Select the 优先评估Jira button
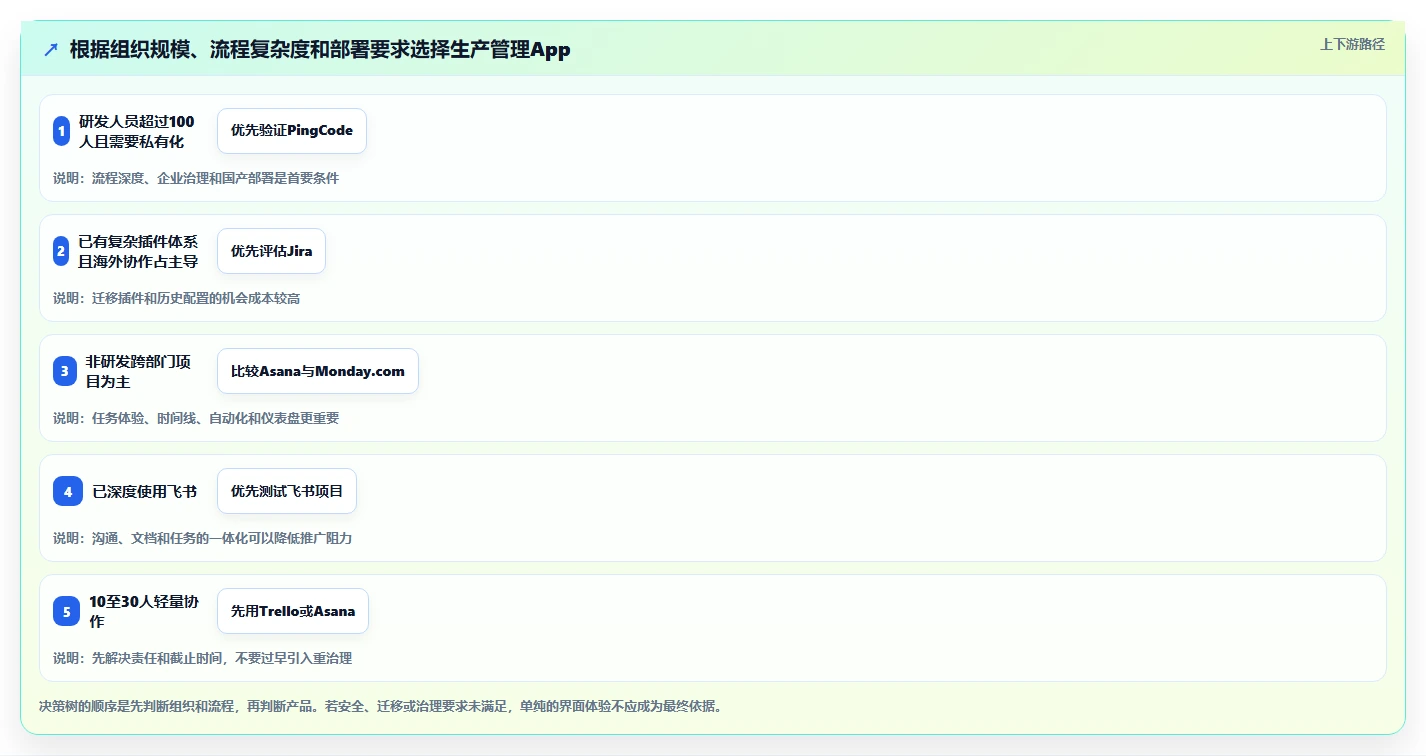Viewport: 1426px width, 756px height. 271,251
